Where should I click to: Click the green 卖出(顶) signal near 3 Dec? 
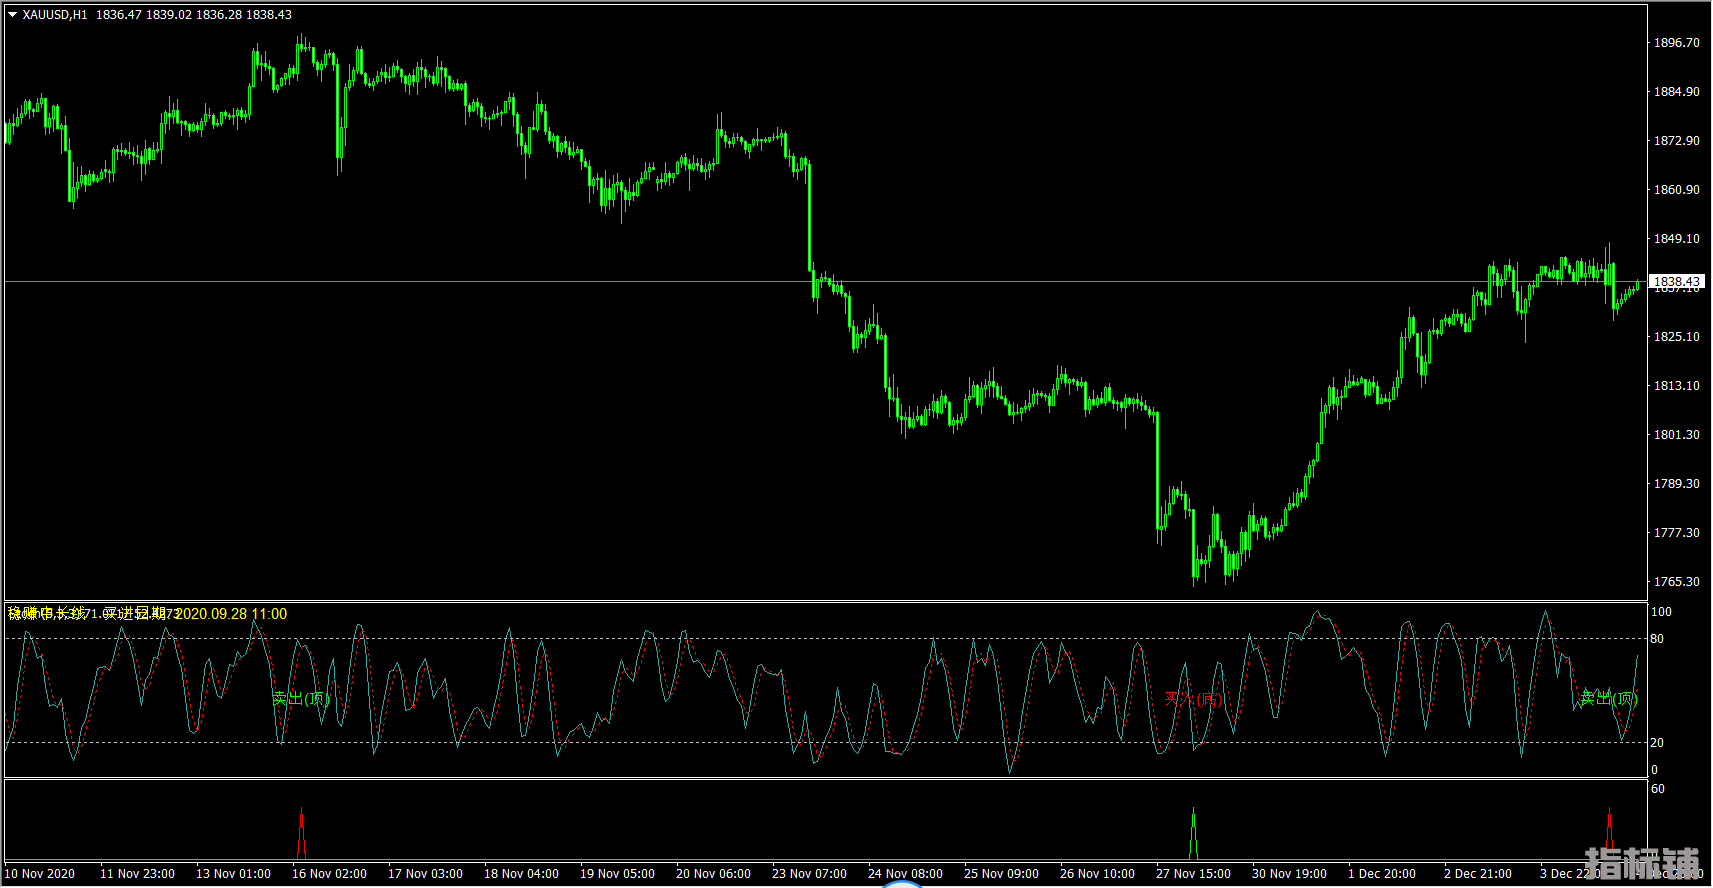[1608, 698]
